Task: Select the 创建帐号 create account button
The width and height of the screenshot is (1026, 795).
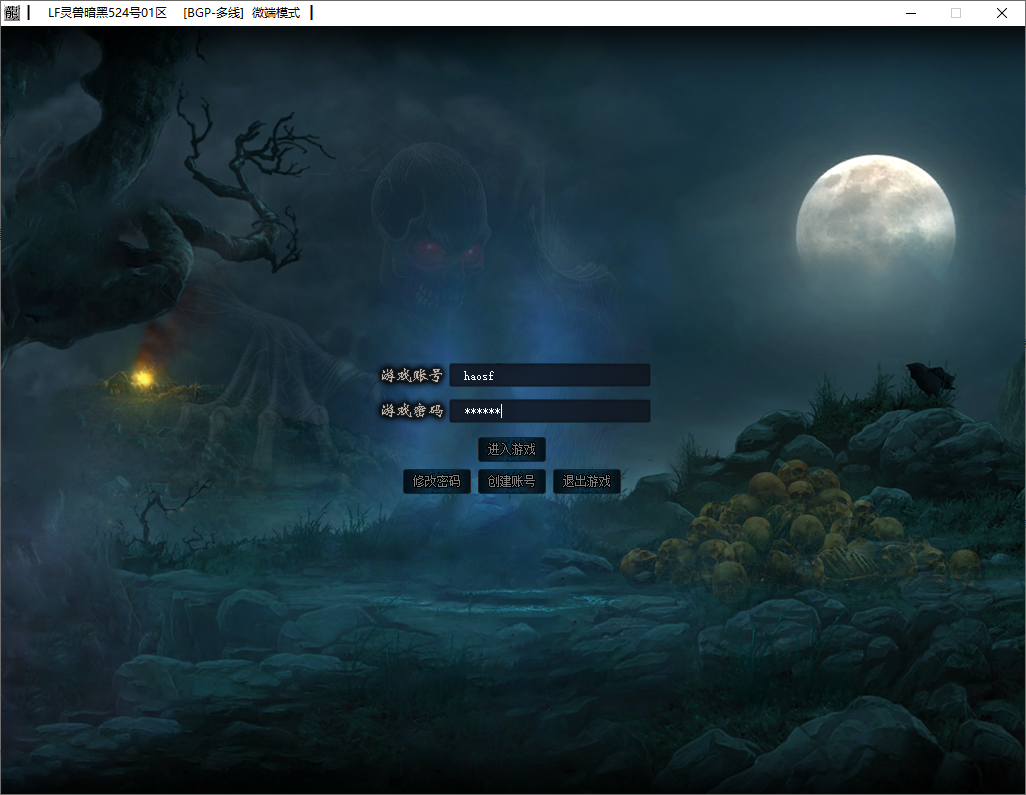Action: 511,481
